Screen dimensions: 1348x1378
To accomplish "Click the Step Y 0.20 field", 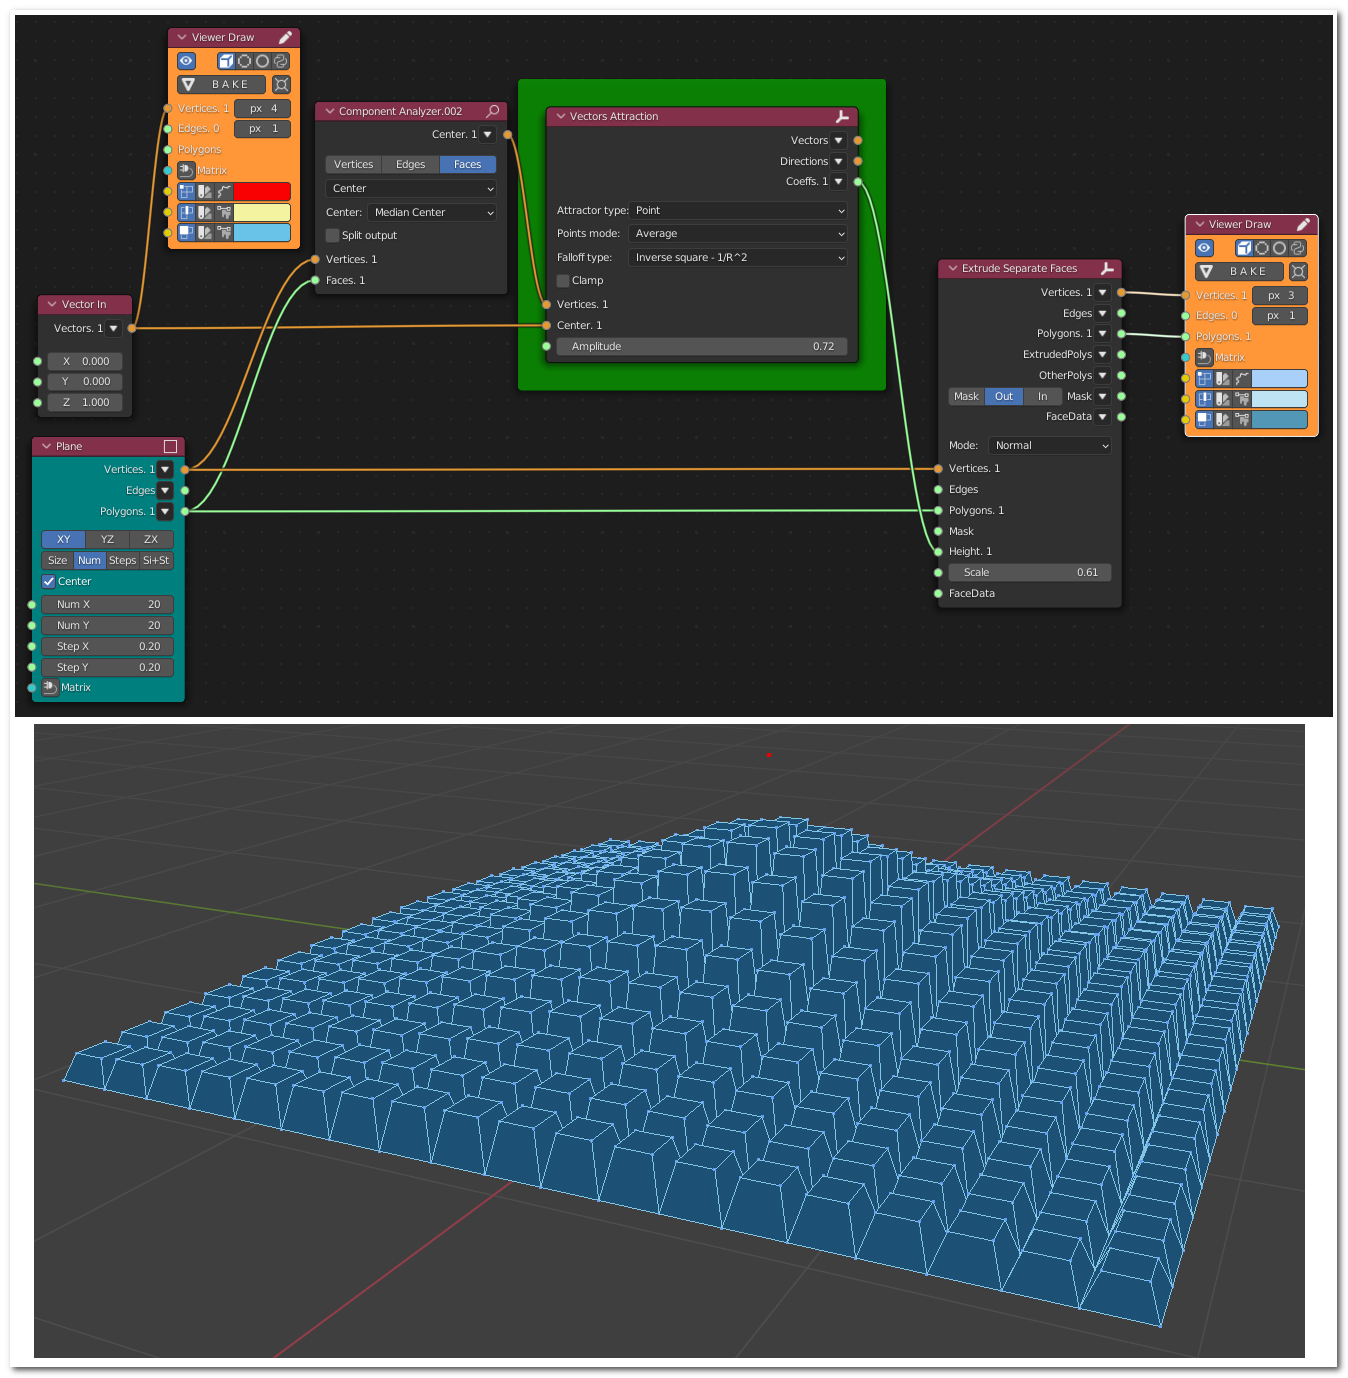I will (x=108, y=667).
